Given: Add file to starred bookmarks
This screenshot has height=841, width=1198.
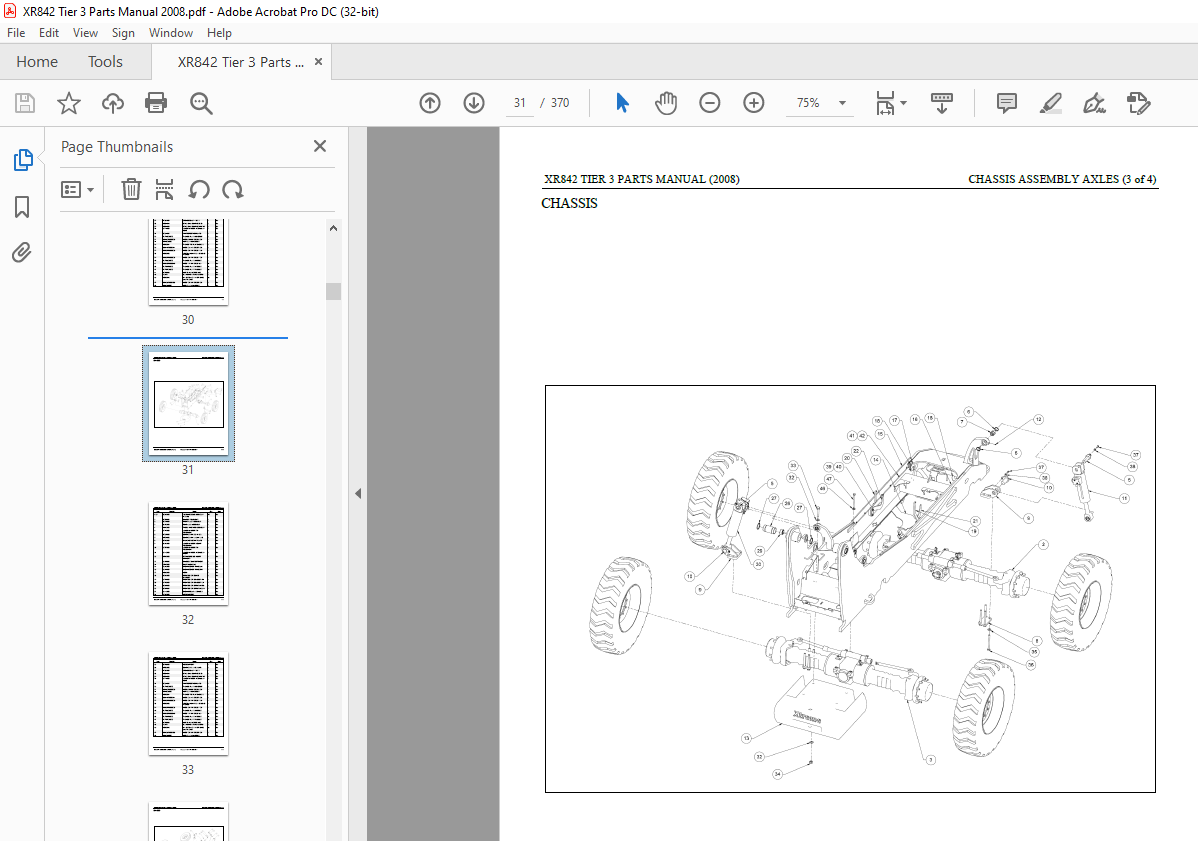Looking at the screenshot, I should (x=69, y=103).
